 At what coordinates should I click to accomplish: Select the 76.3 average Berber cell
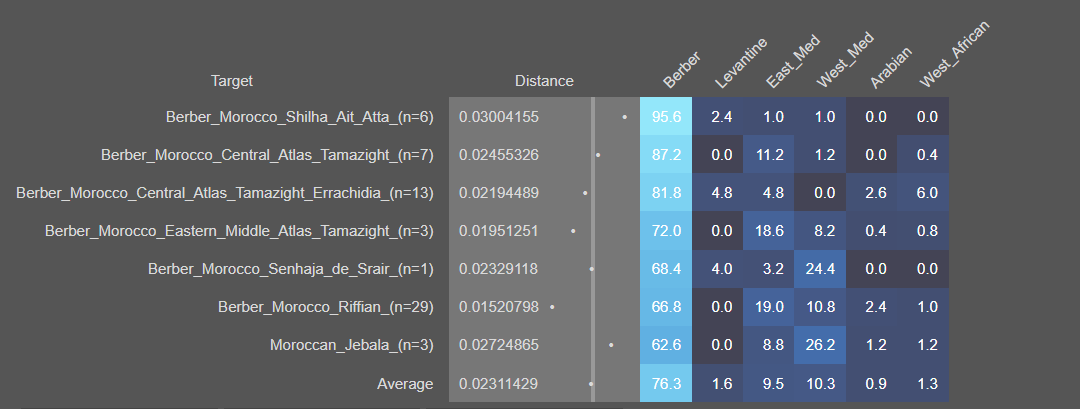pyautogui.click(x=666, y=383)
